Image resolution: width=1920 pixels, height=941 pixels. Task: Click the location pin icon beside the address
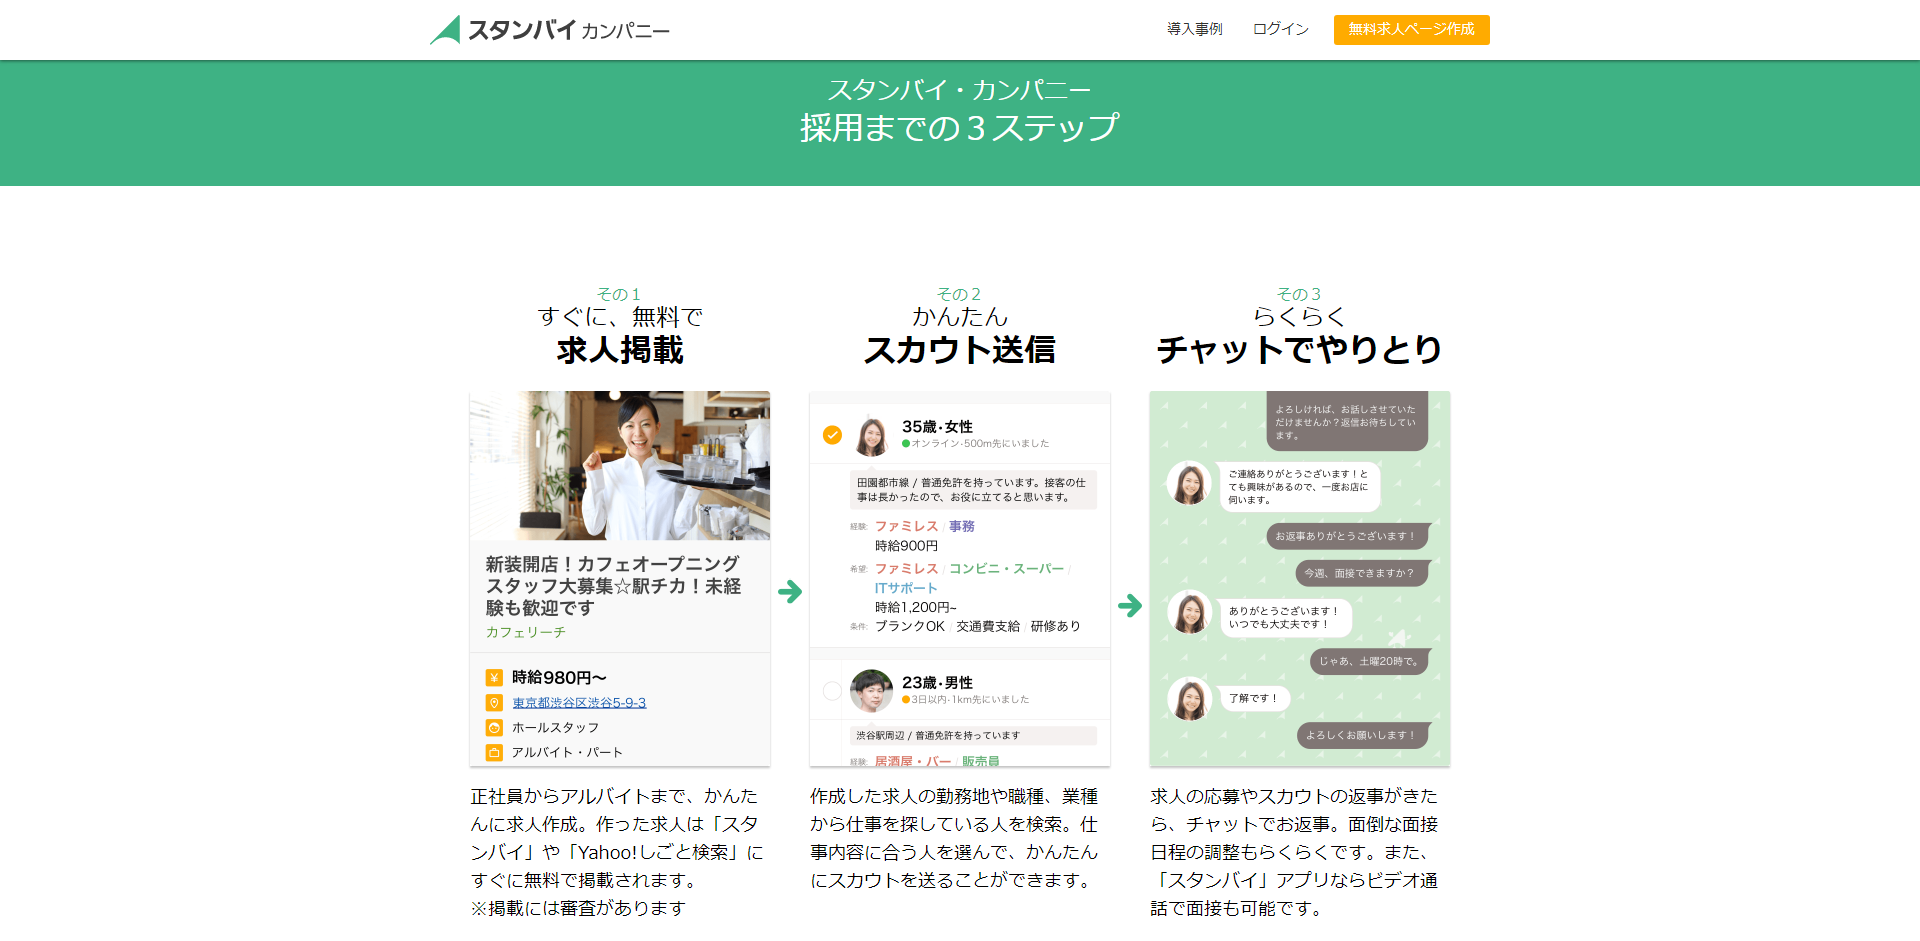tap(495, 702)
